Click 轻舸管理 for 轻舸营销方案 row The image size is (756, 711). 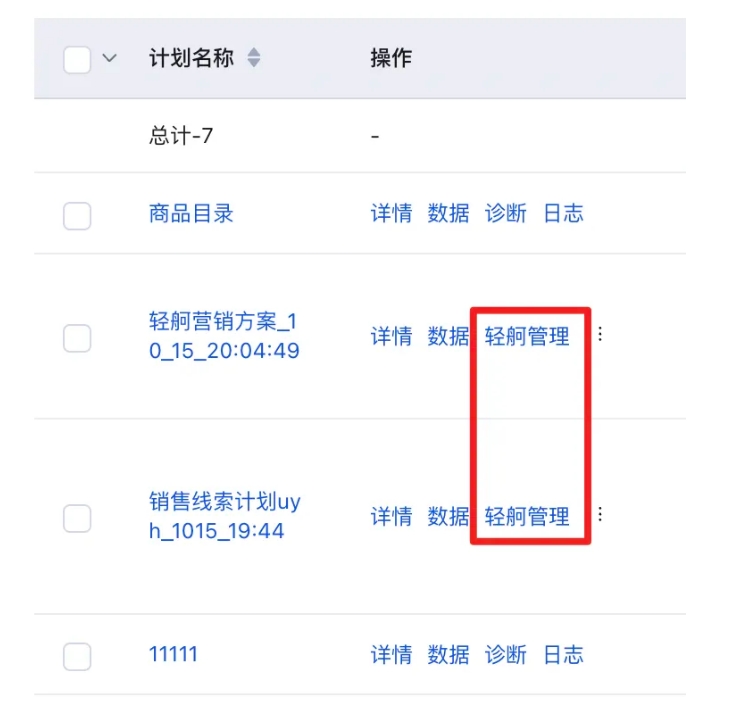tap(527, 336)
